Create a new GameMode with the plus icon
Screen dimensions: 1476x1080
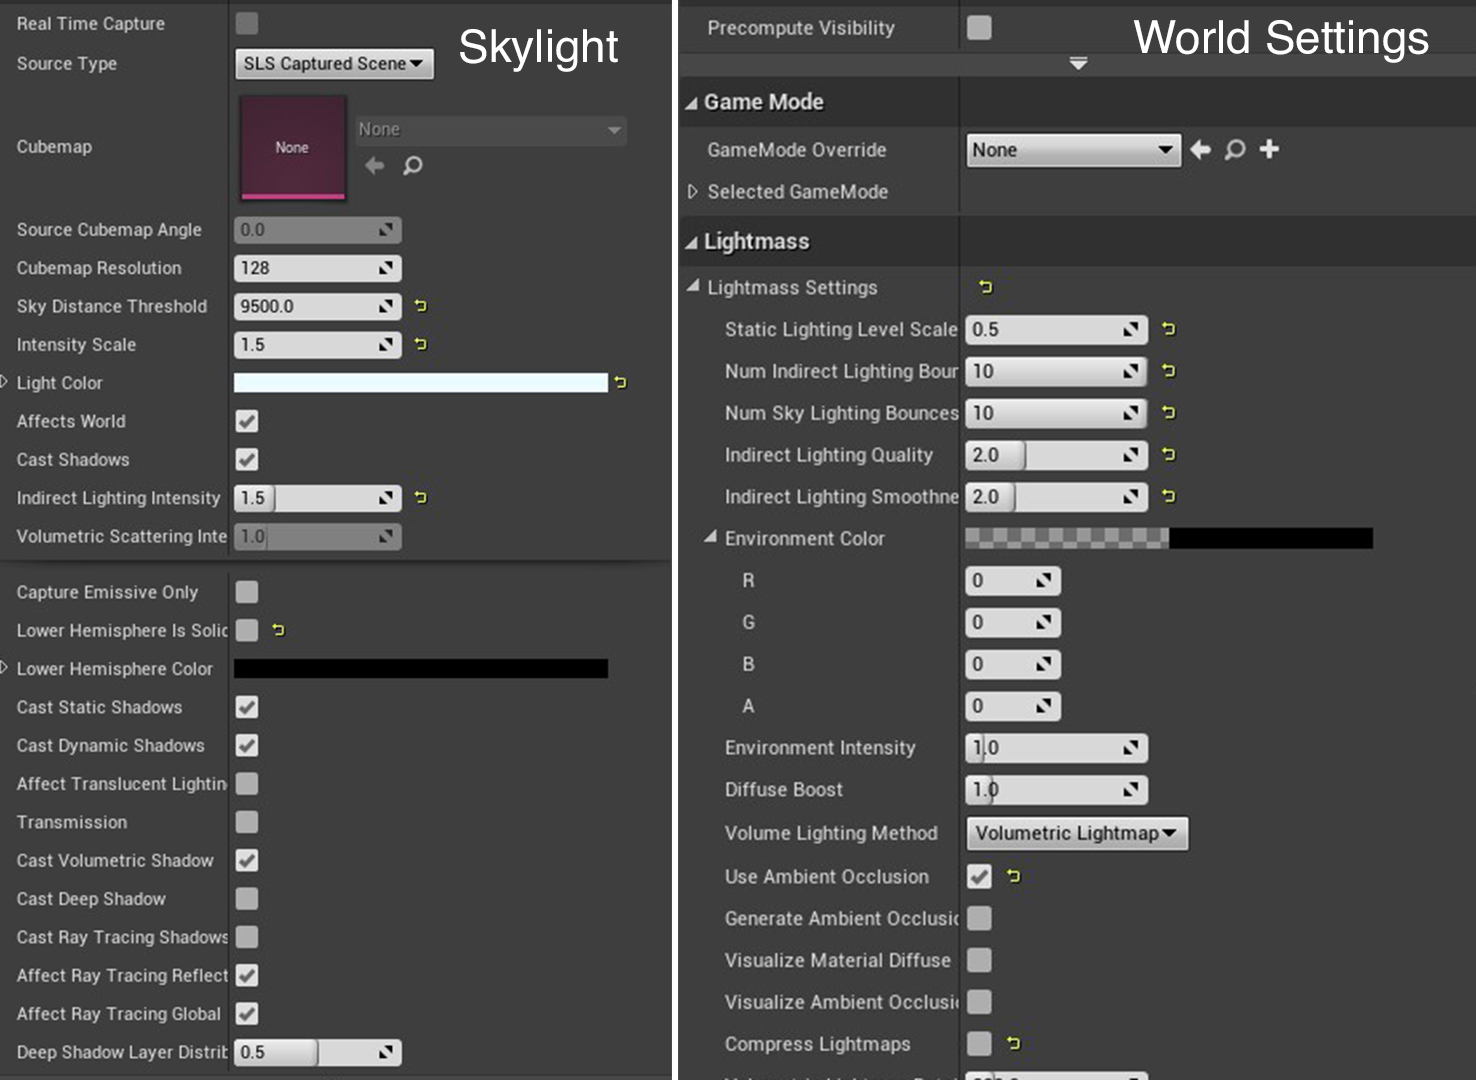pyautogui.click(x=1268, y=149)
